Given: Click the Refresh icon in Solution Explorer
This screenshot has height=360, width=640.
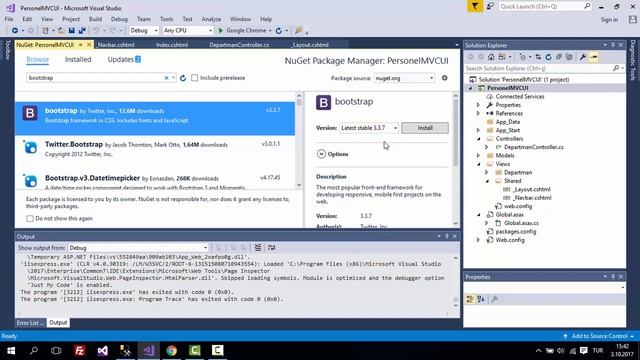Looking at the screenshot, I should pyautogui.click(x=548, y=57).
